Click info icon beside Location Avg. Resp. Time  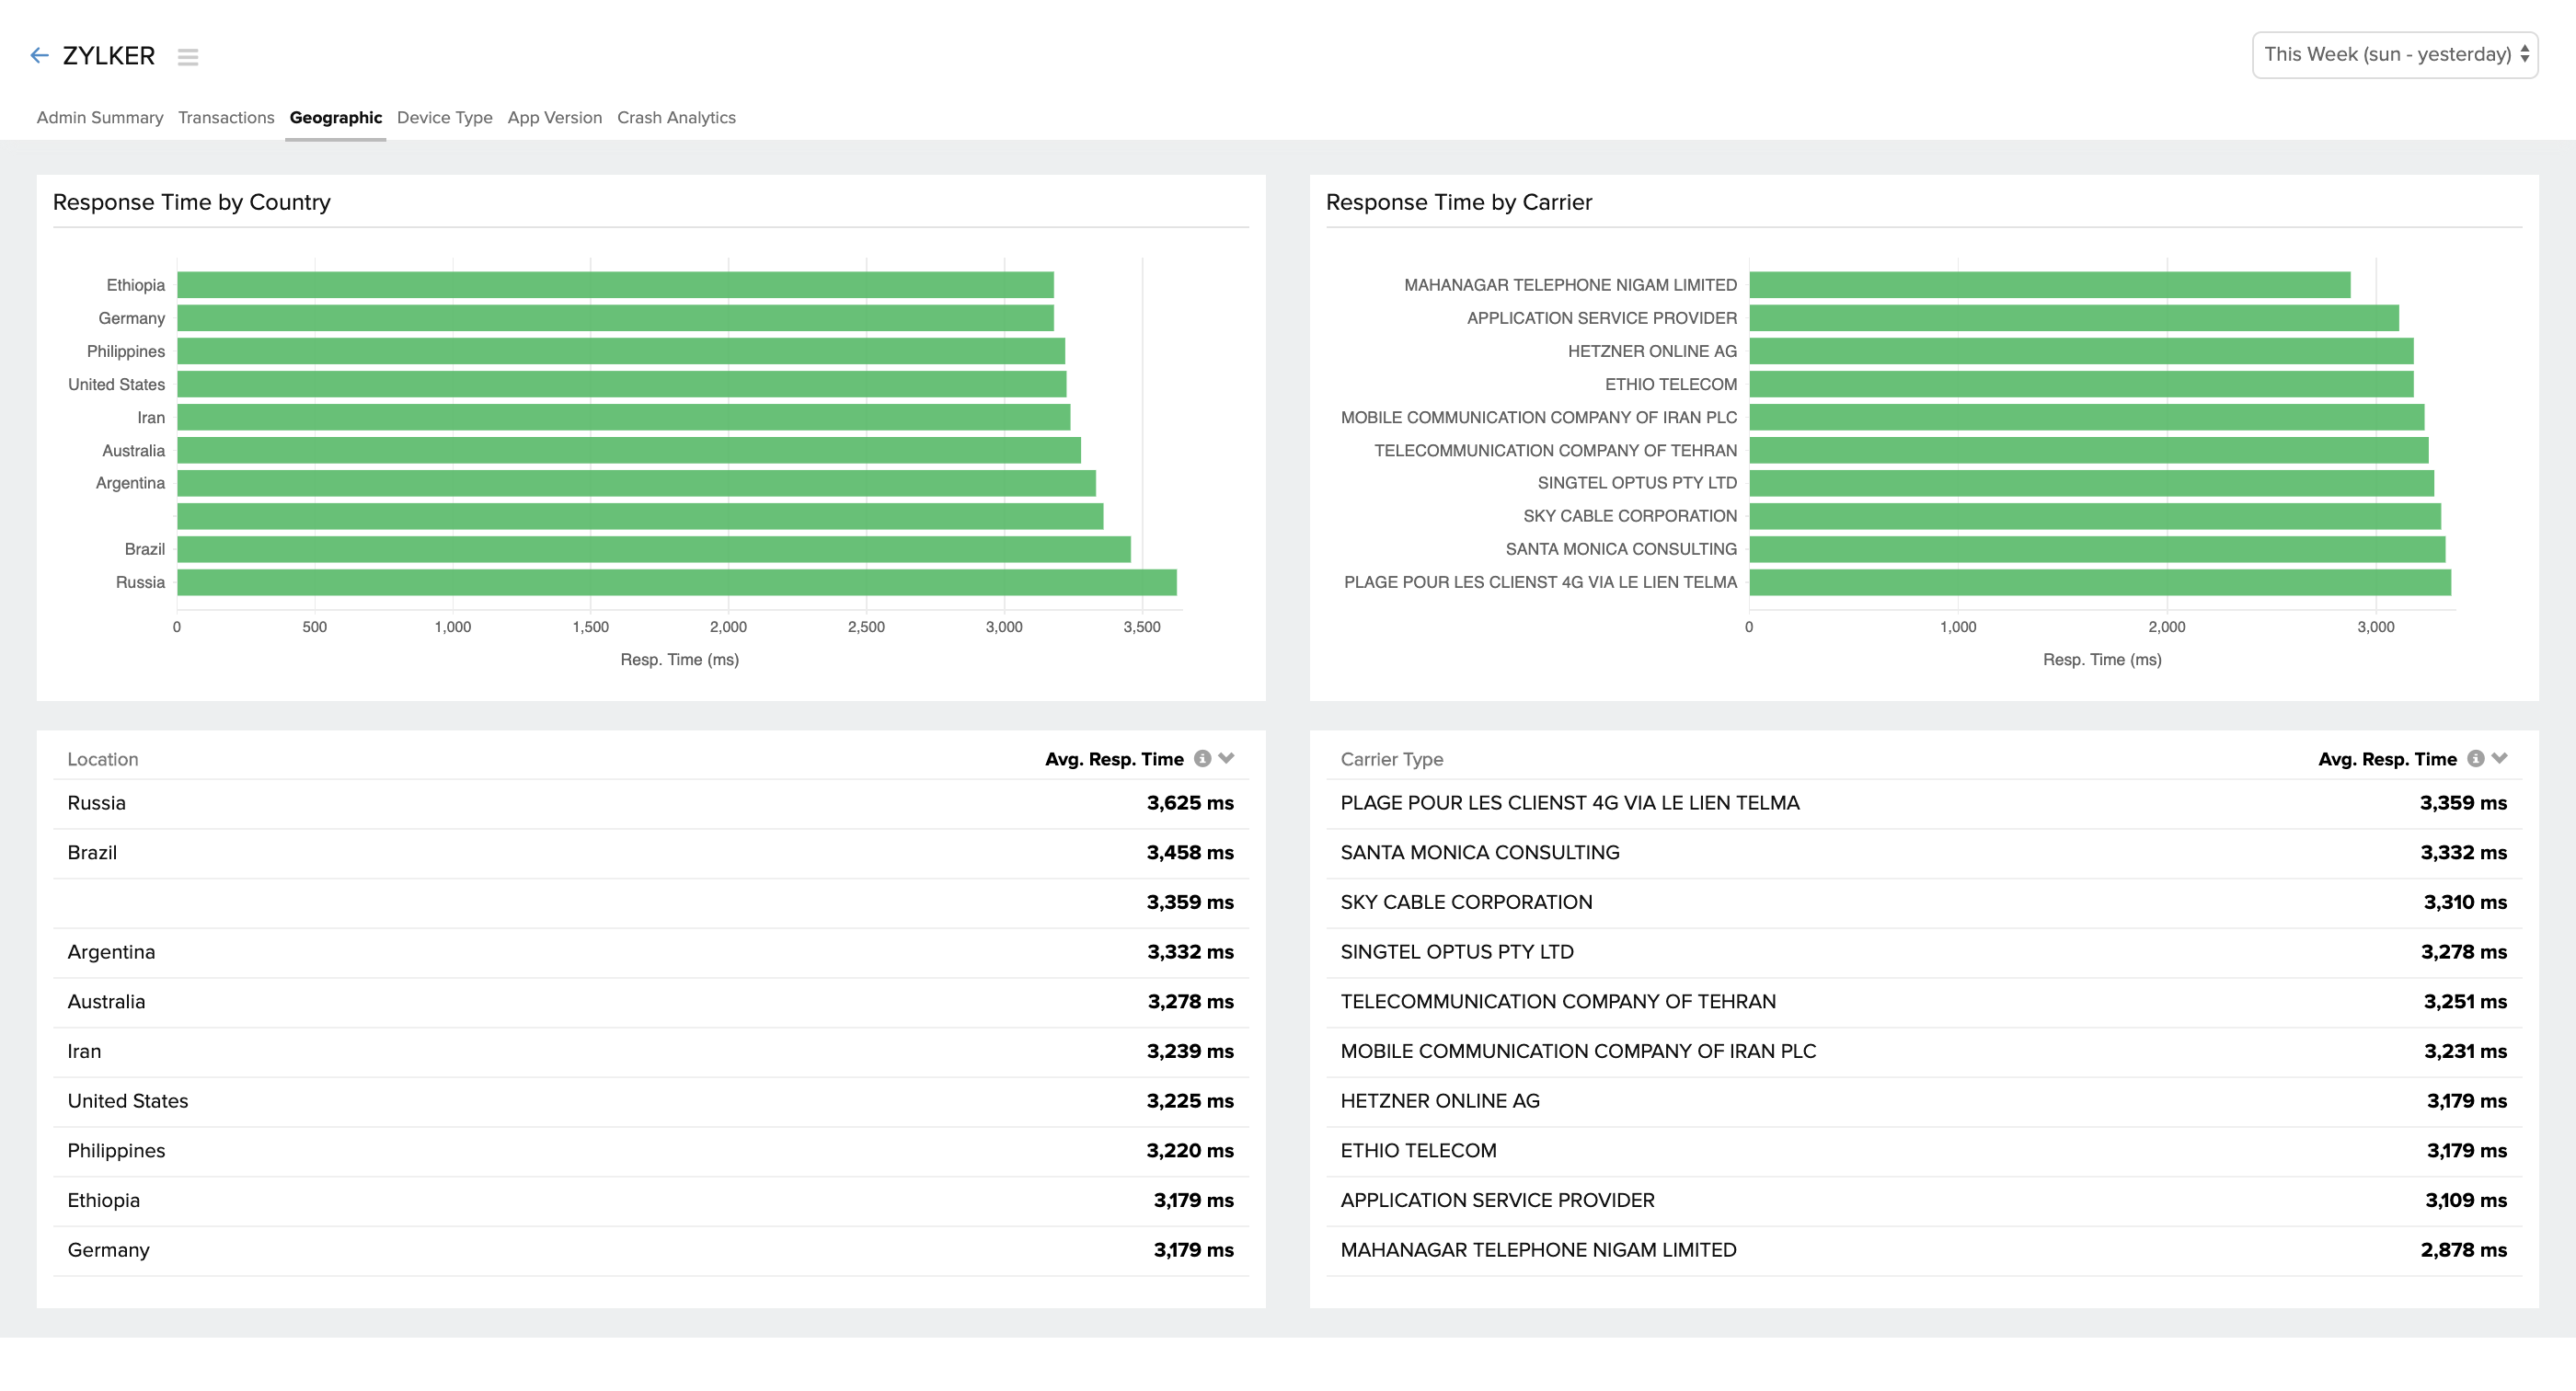[1202, 759]
